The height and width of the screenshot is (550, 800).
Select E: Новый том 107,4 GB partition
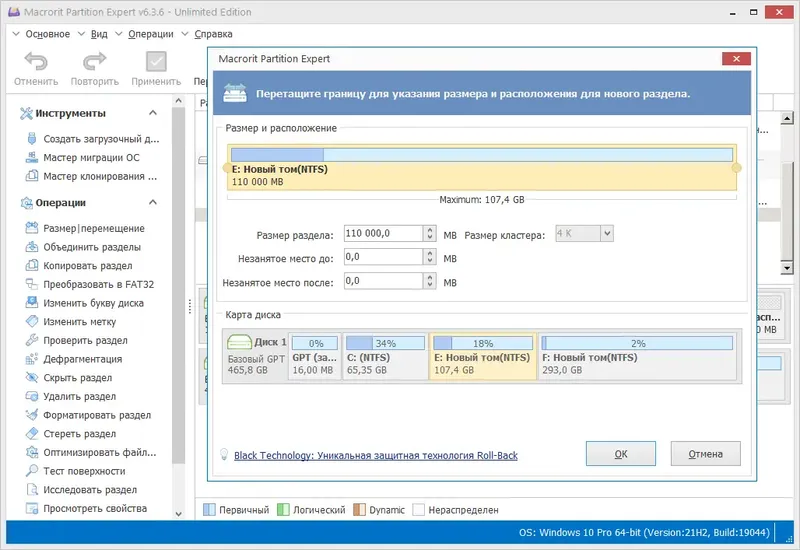tap(483, 357)
